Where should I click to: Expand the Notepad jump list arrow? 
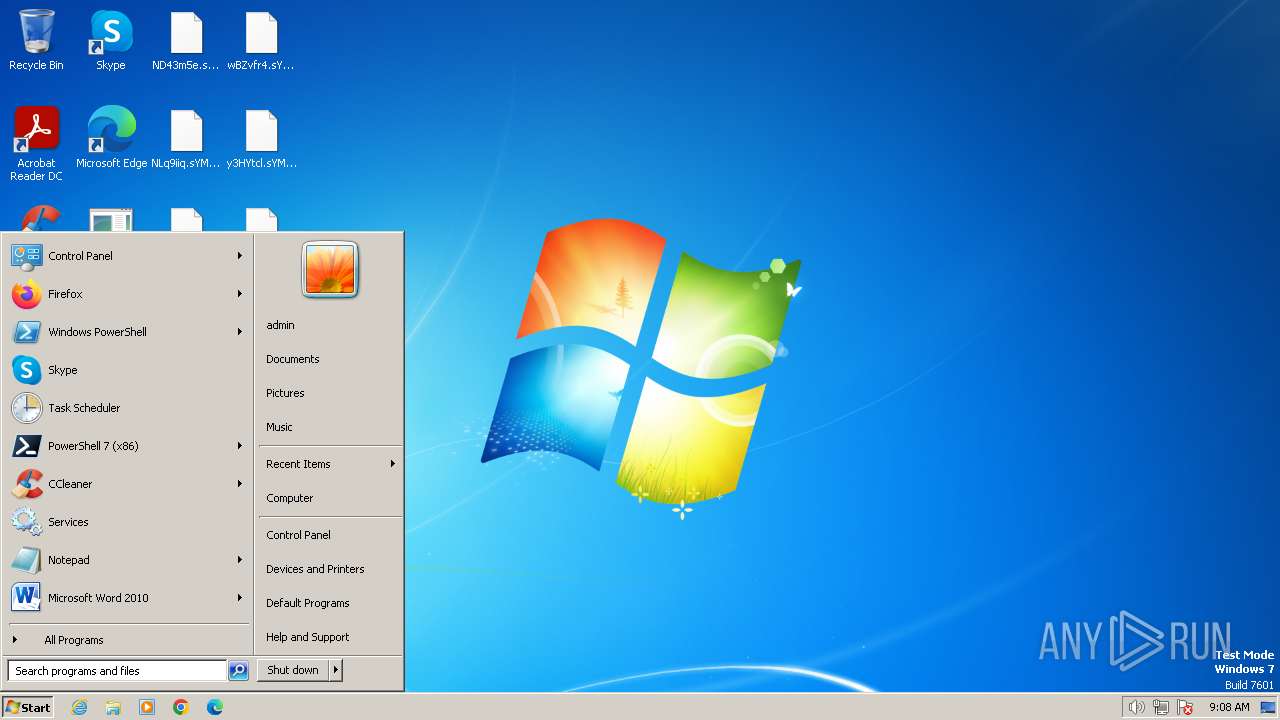pyautogui.click(x=240, y=560)
